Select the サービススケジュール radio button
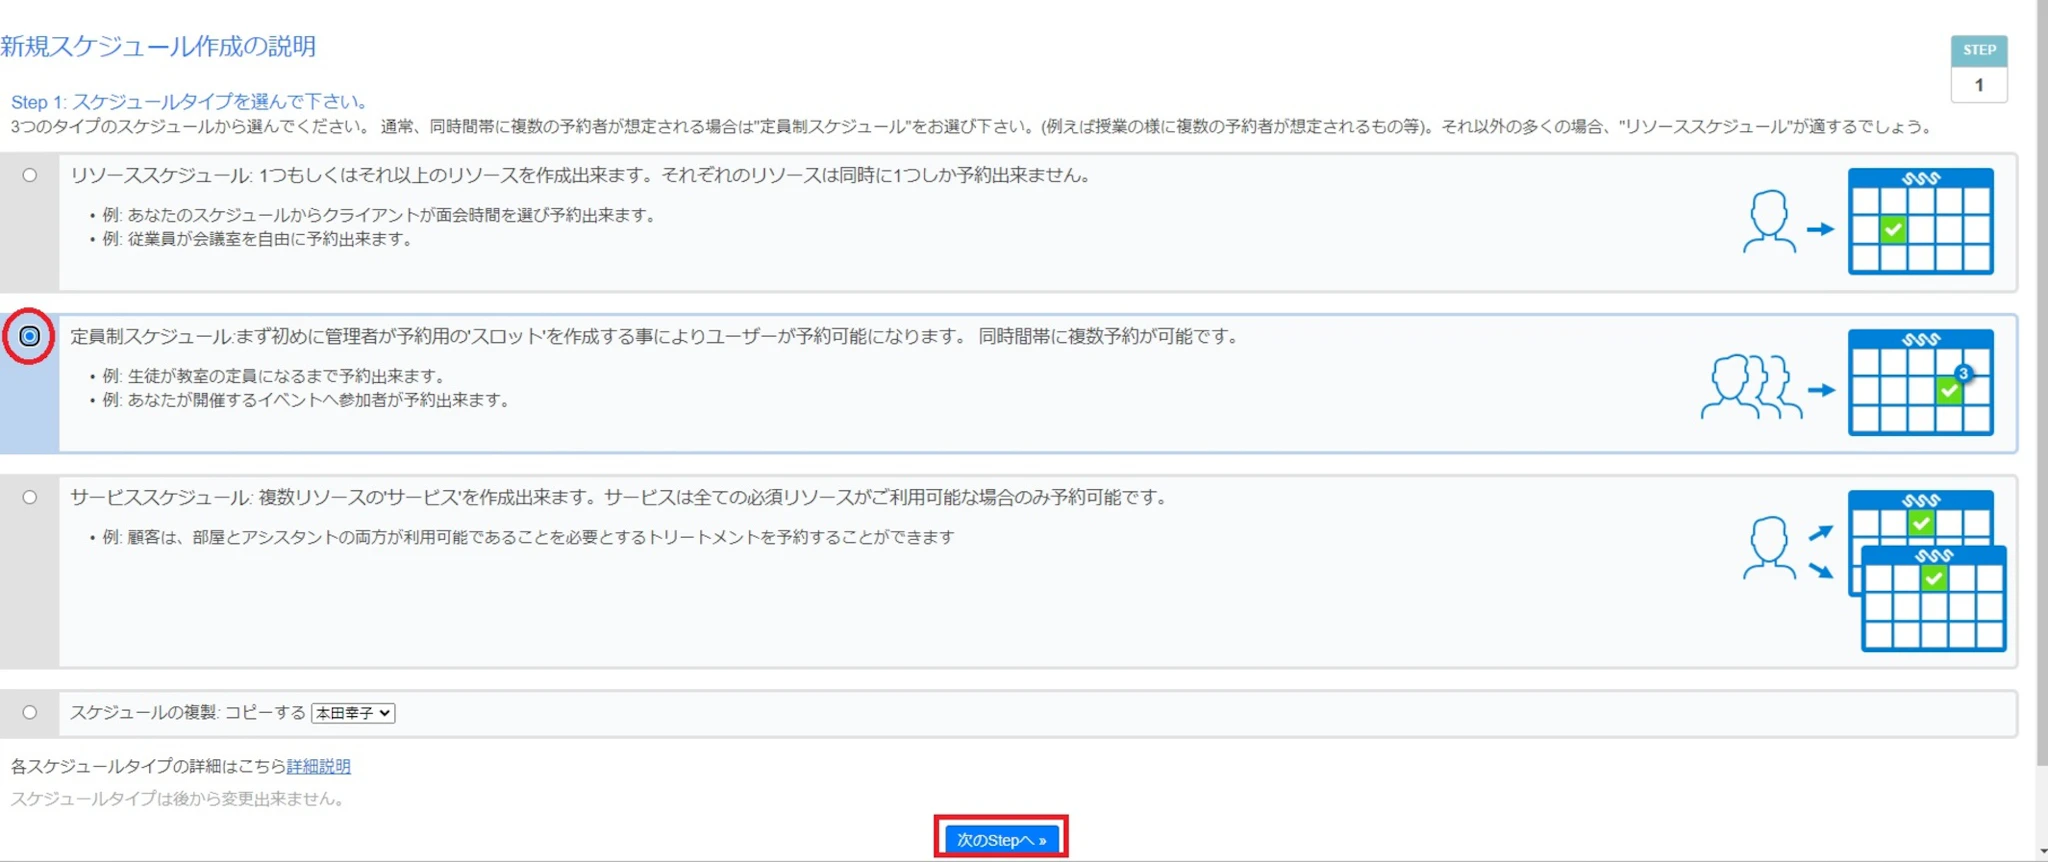 click(x=30, y=497)
